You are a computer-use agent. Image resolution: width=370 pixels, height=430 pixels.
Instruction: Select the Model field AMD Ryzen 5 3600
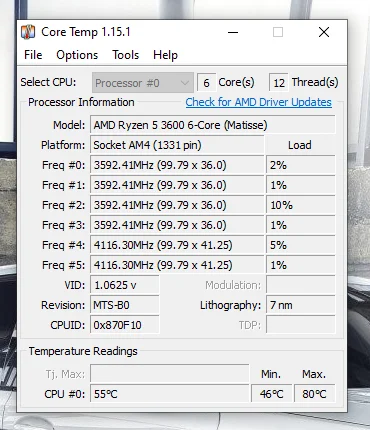pyautogui.click(x=212, y=125)
